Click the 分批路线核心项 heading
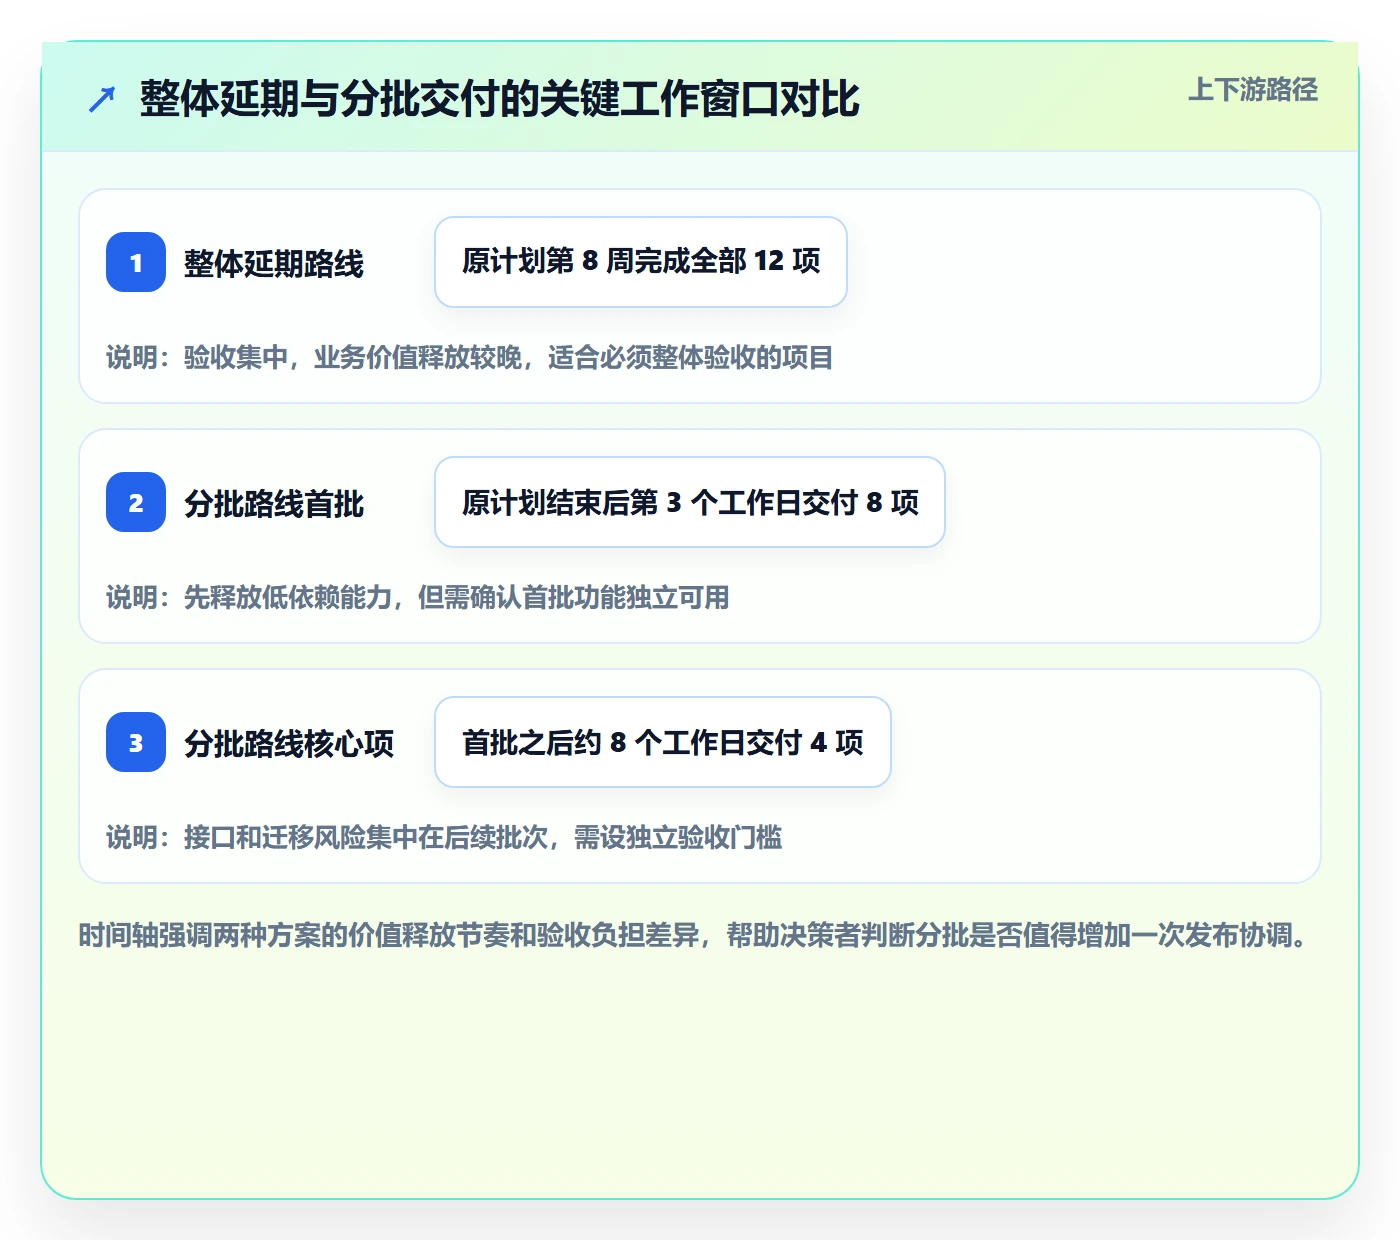 point(289,743)
